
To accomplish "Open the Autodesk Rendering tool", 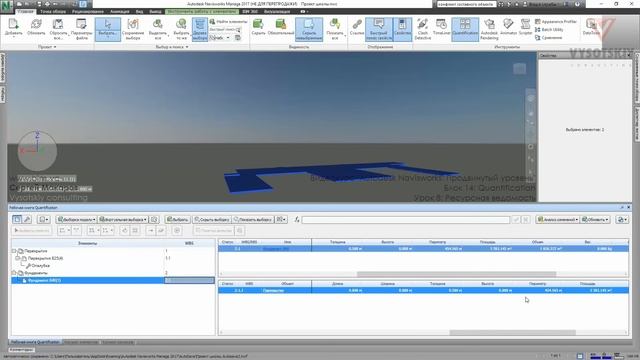I will [x=489, y=29].
